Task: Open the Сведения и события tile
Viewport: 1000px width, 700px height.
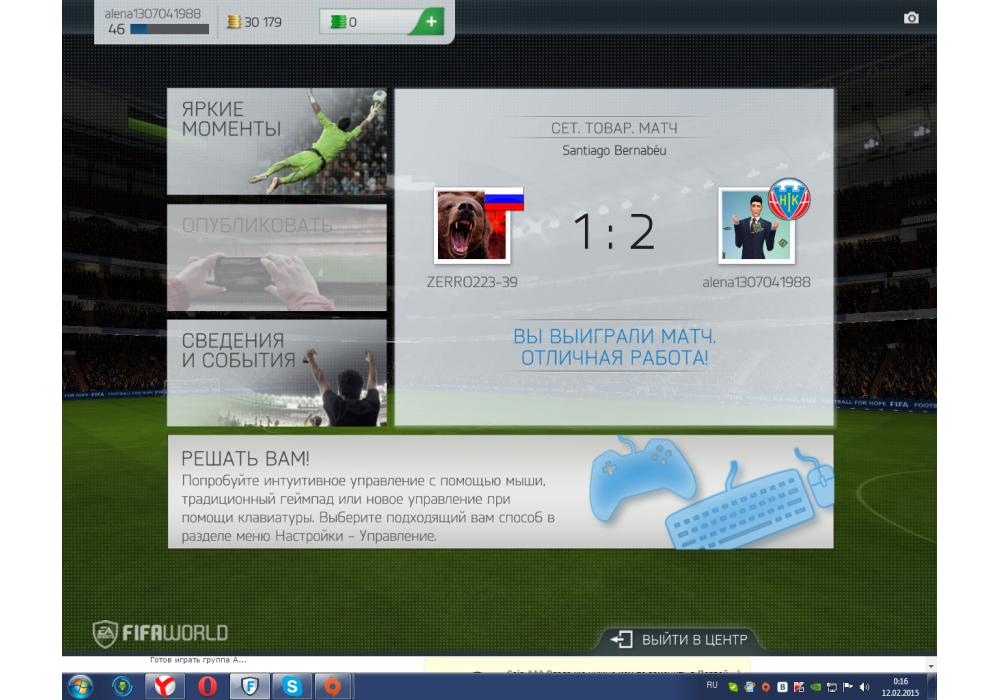Action: [277, 373]
